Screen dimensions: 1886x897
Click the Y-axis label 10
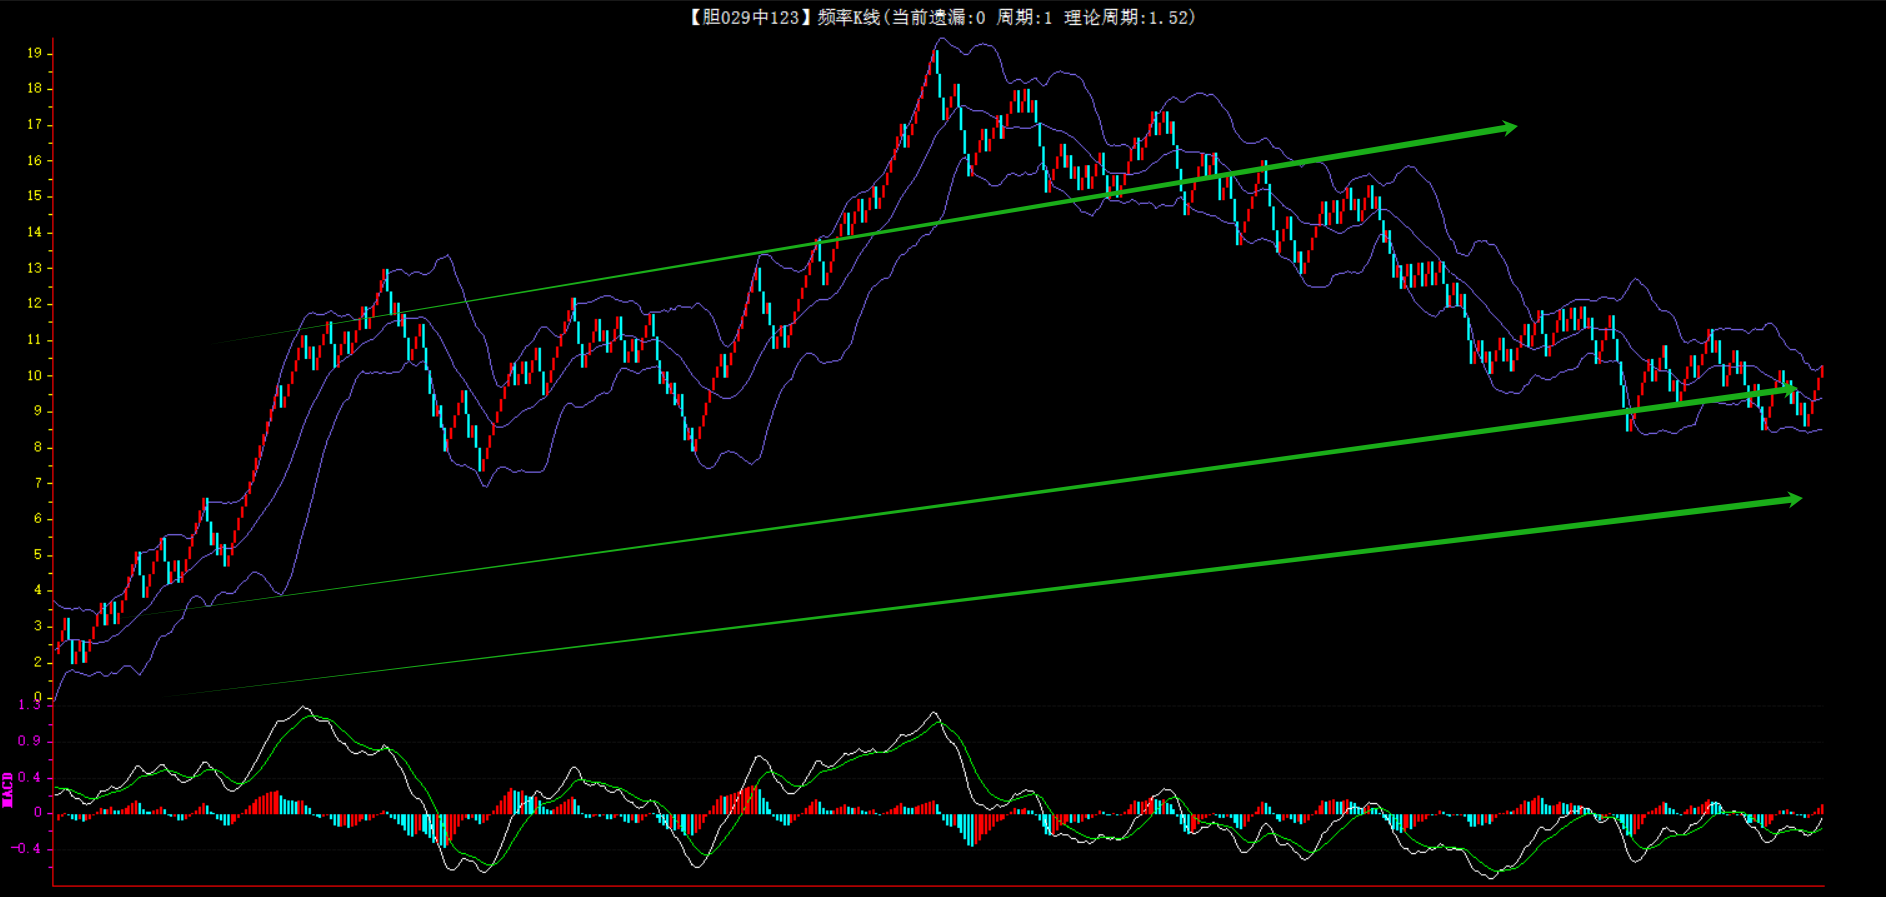click(x=35, y=376)
